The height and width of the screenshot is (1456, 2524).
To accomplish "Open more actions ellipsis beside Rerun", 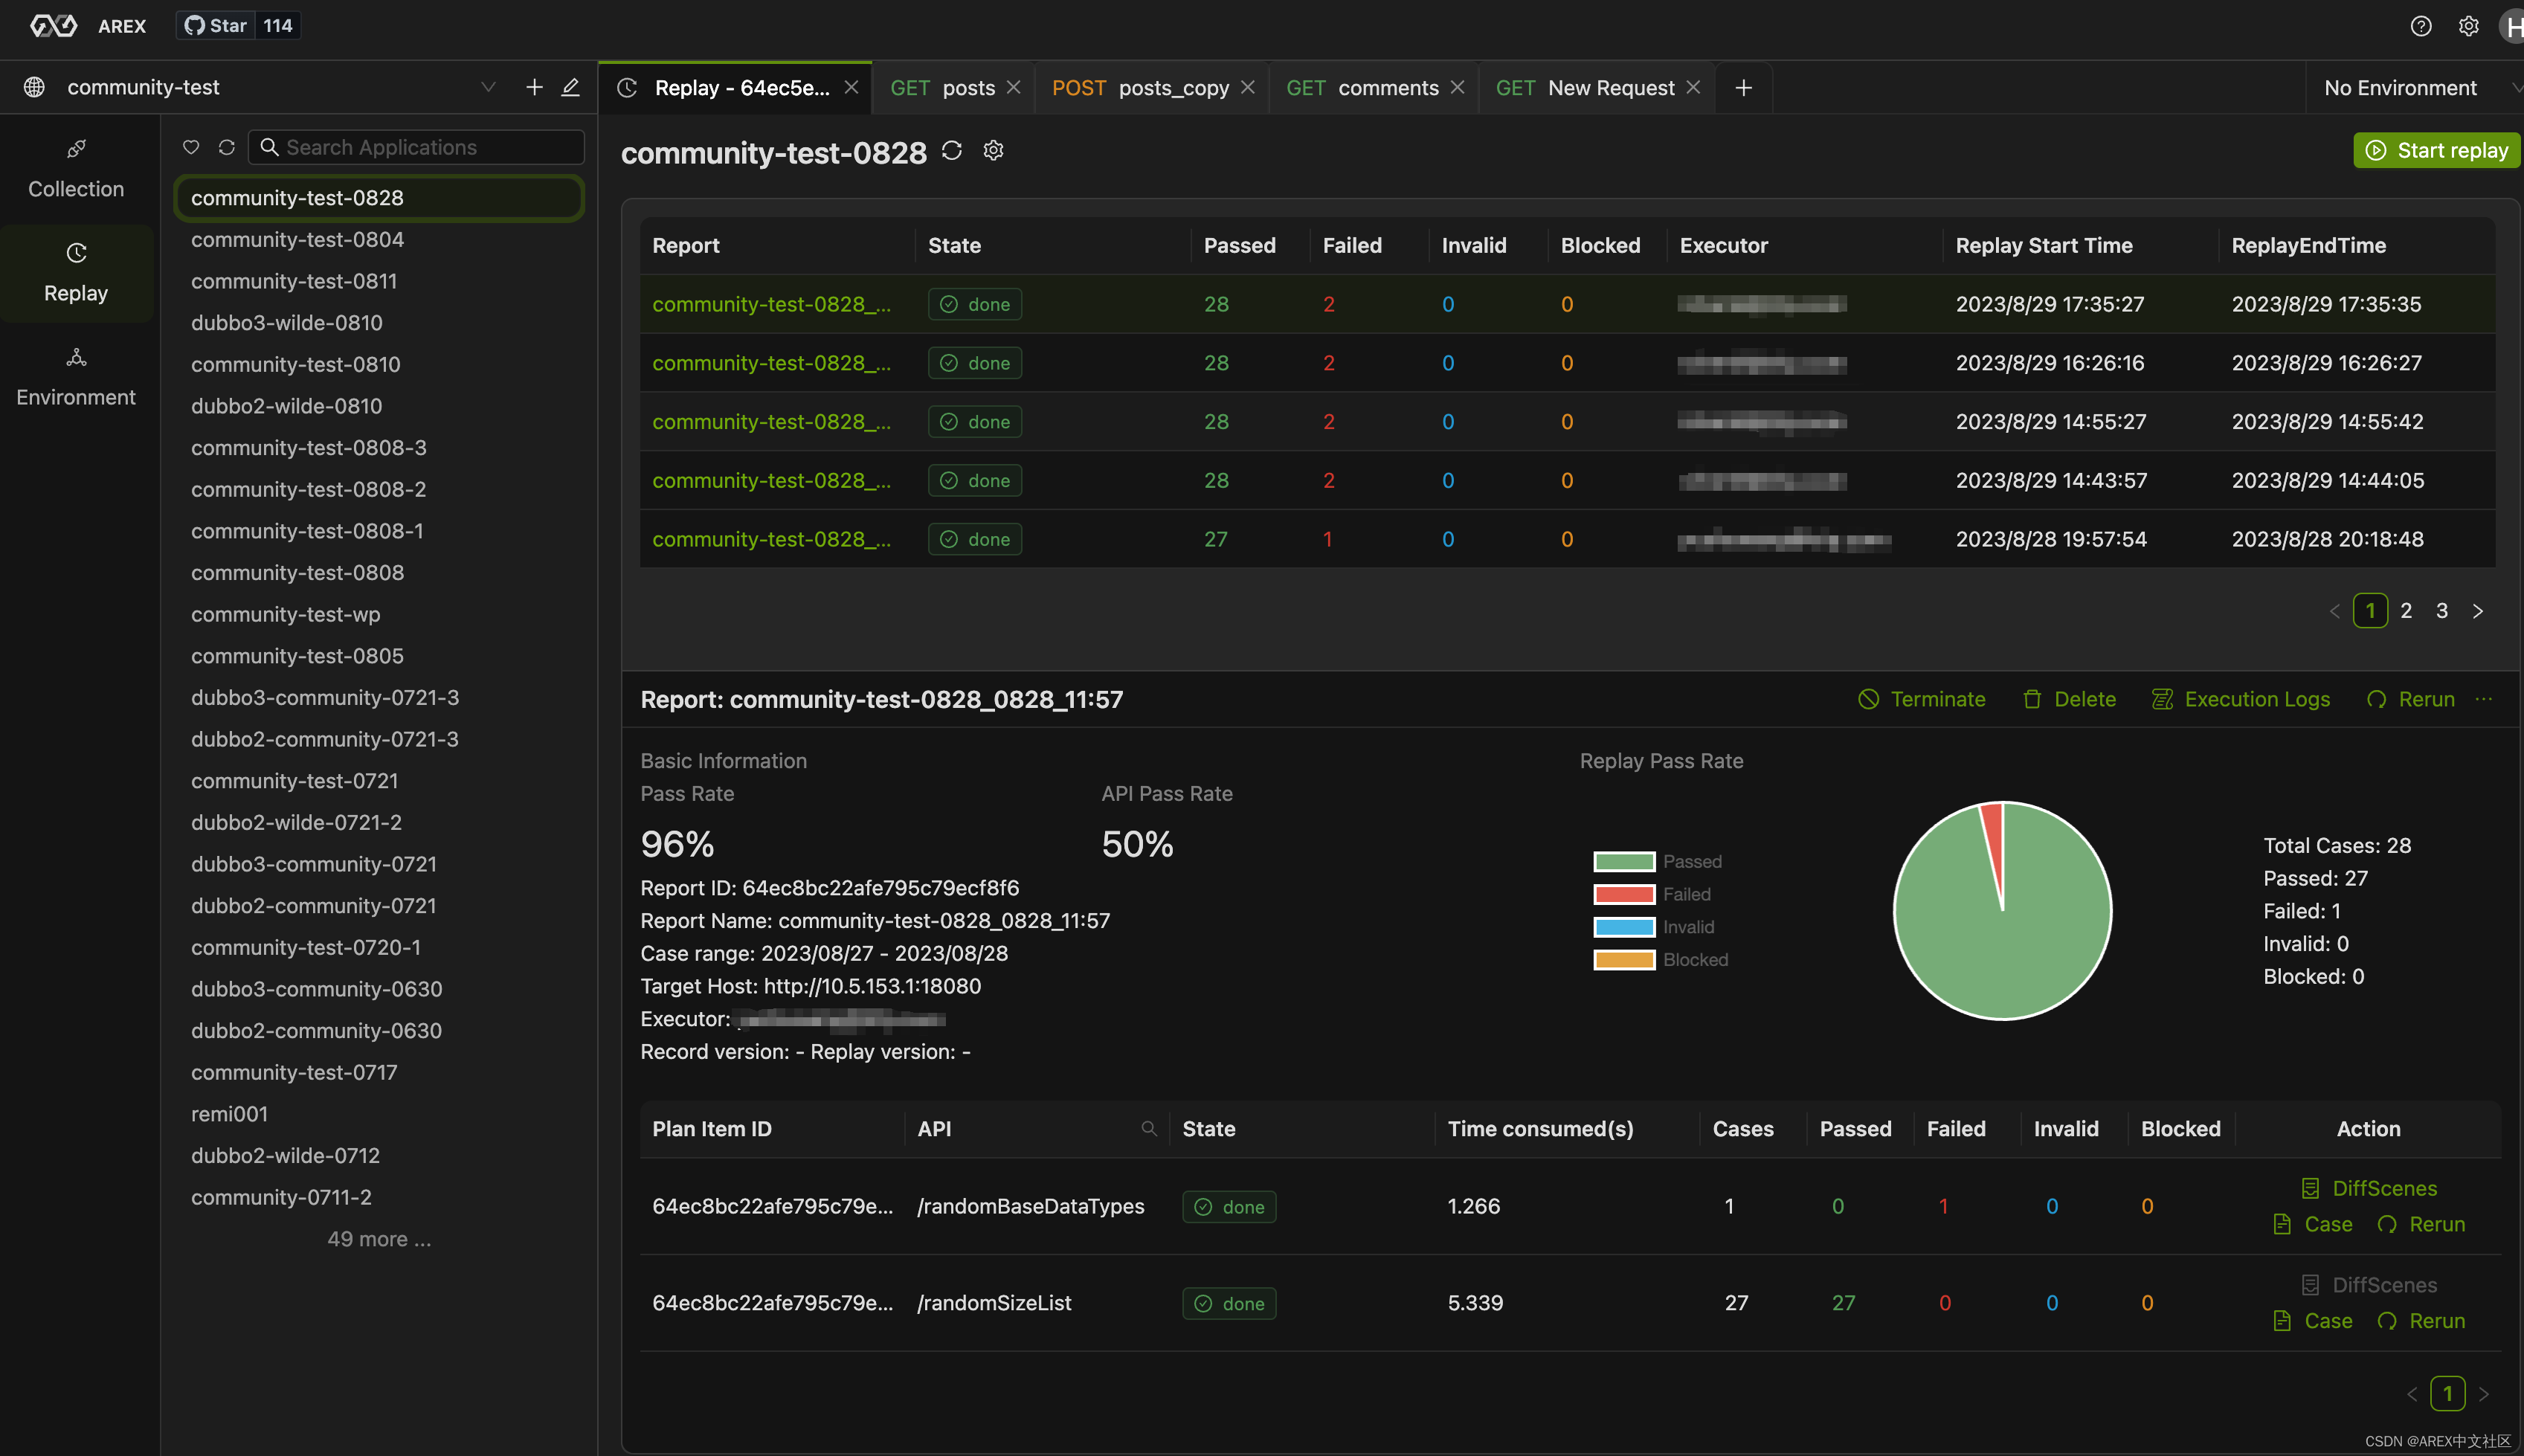I will click(x=2484, y=699).
